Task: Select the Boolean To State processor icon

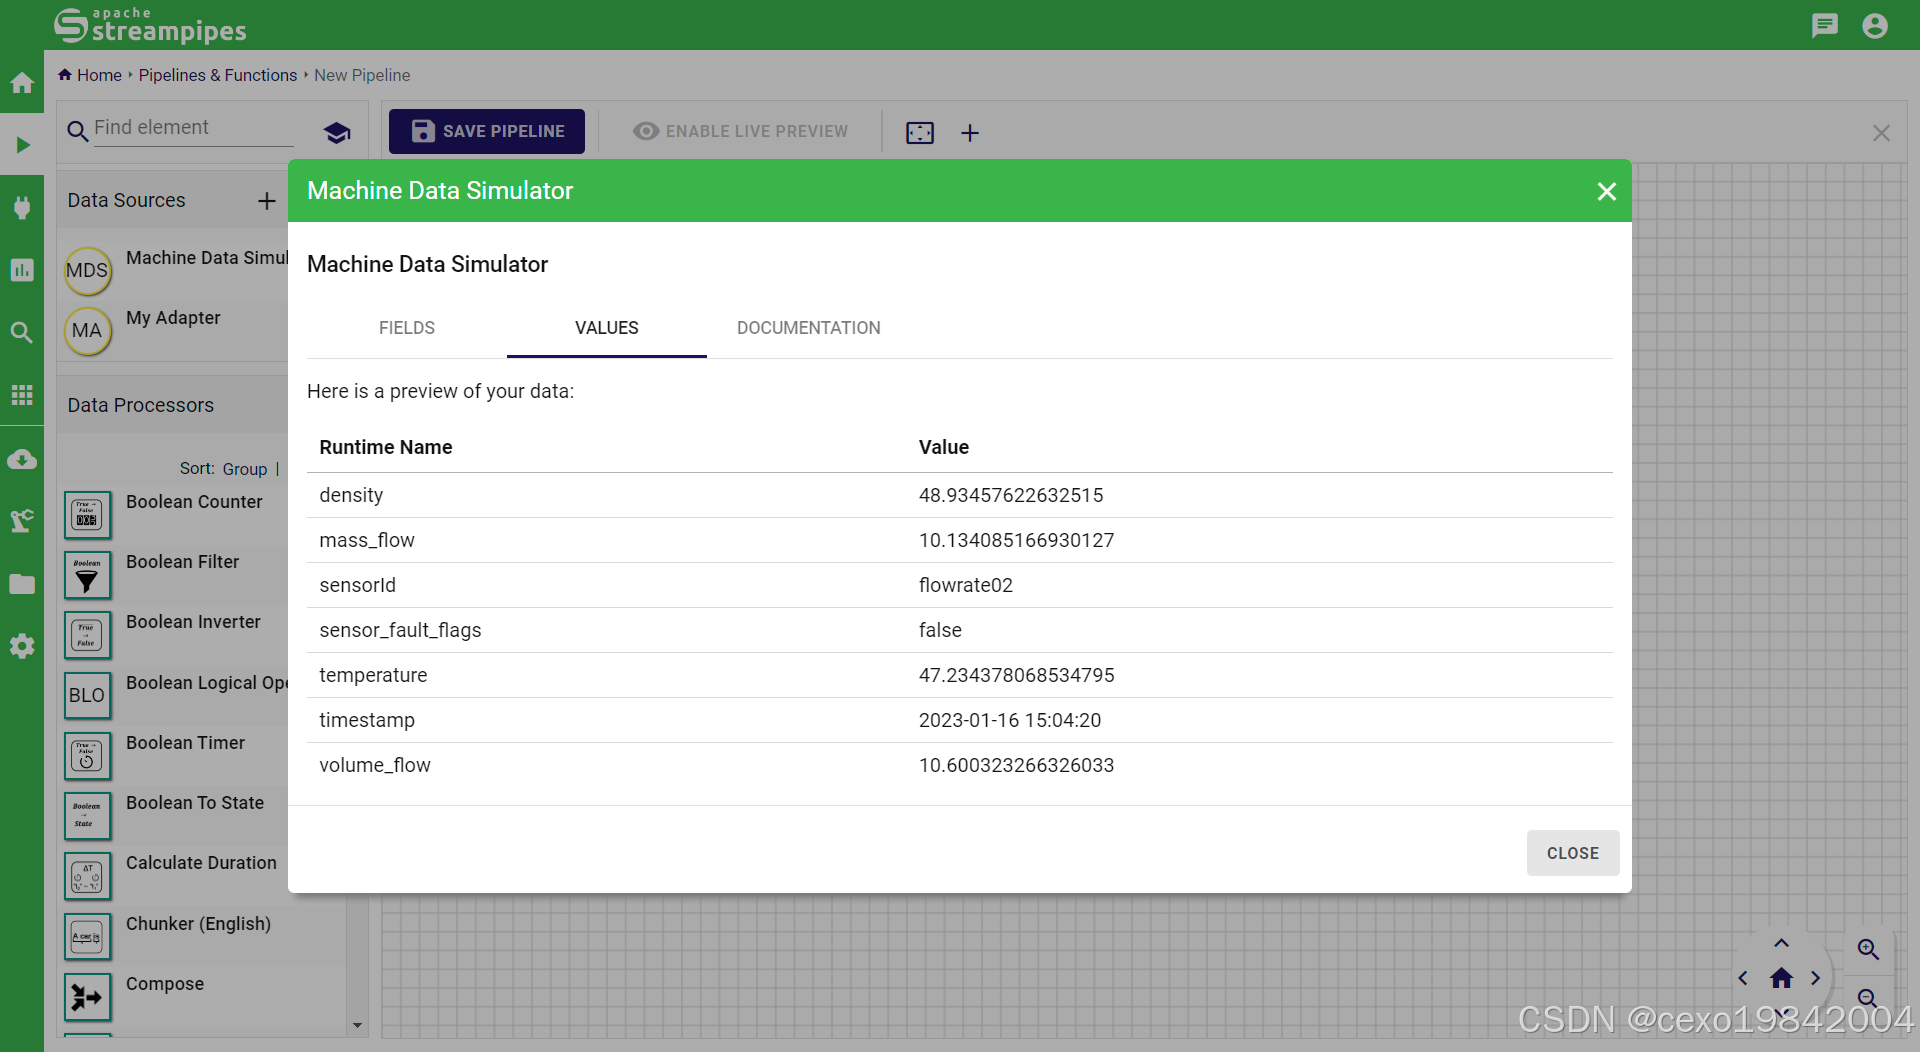Action: point(88,816)
